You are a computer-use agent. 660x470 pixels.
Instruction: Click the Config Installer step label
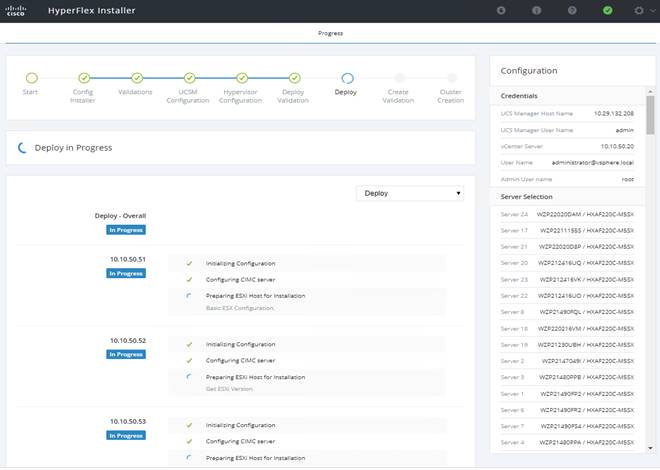pos(83,96)
